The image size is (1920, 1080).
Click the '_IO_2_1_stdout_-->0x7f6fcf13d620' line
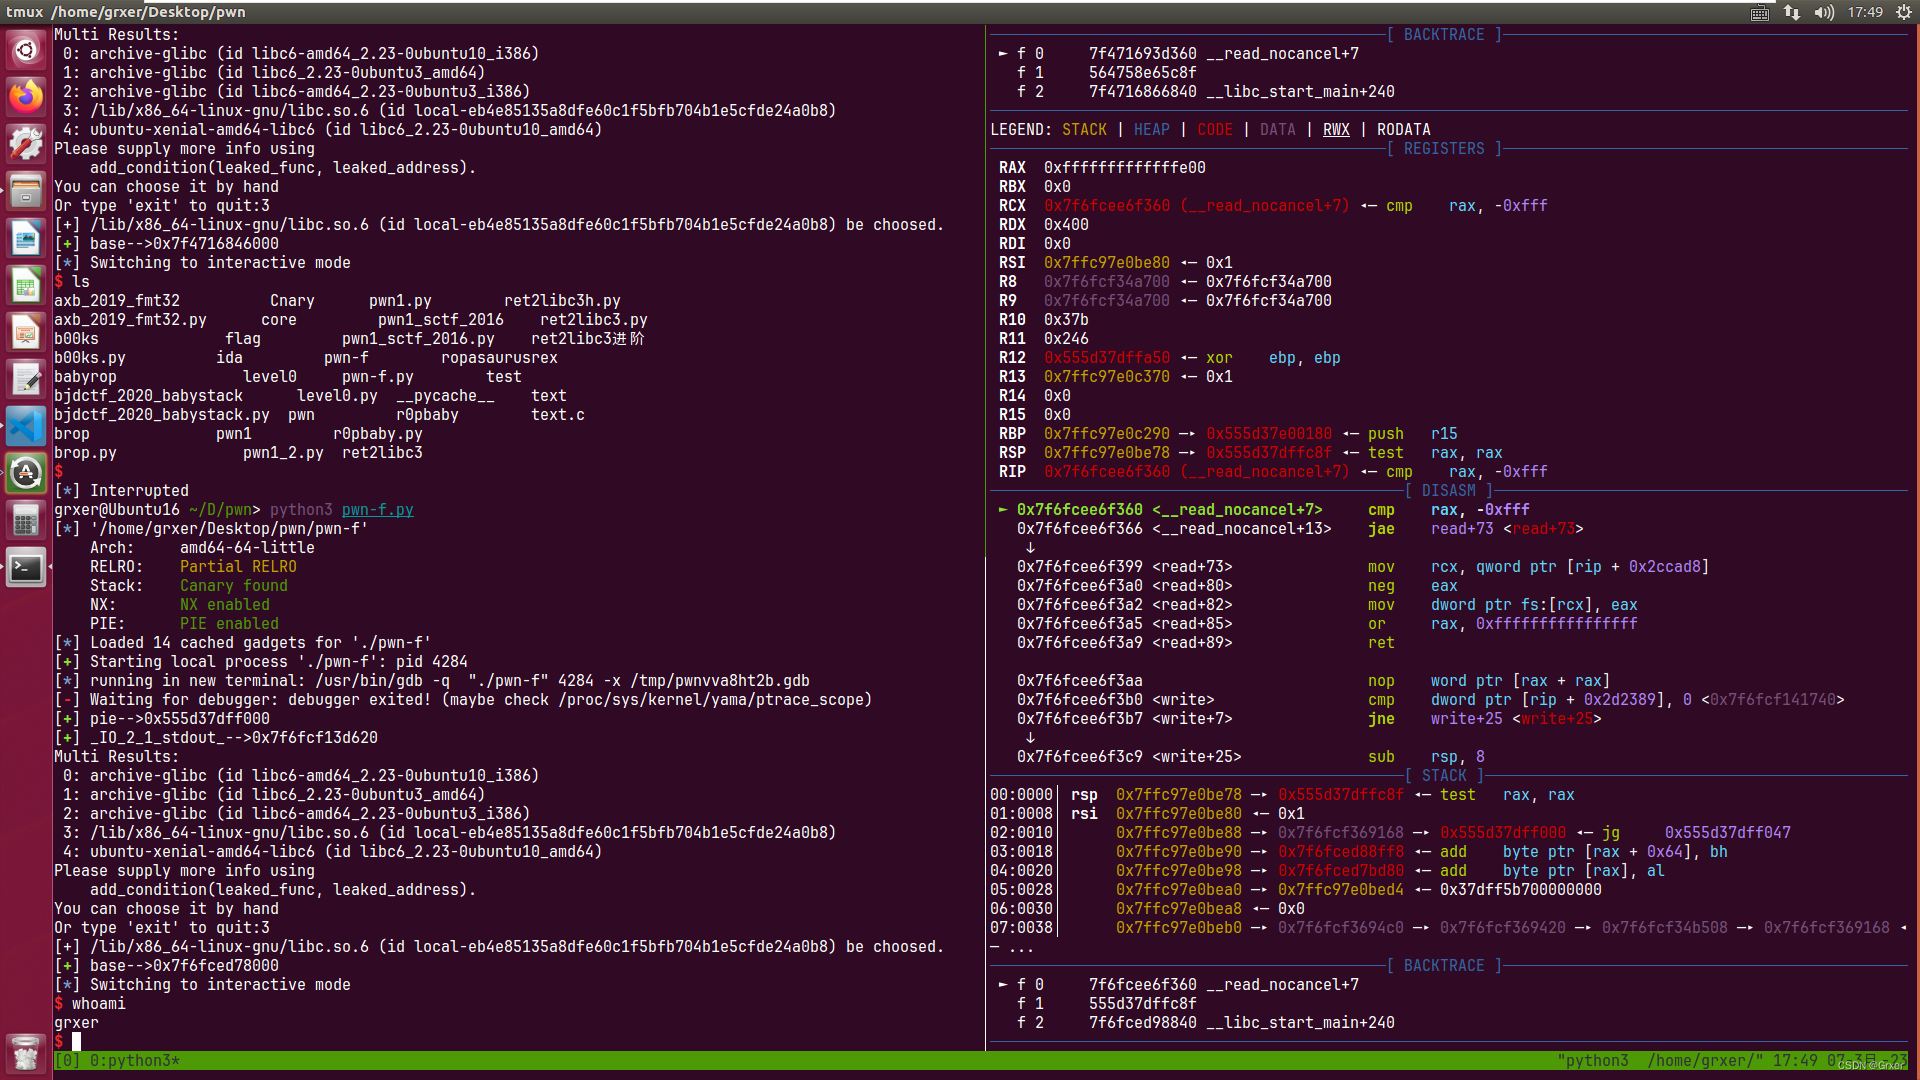(x=216, y=737)
